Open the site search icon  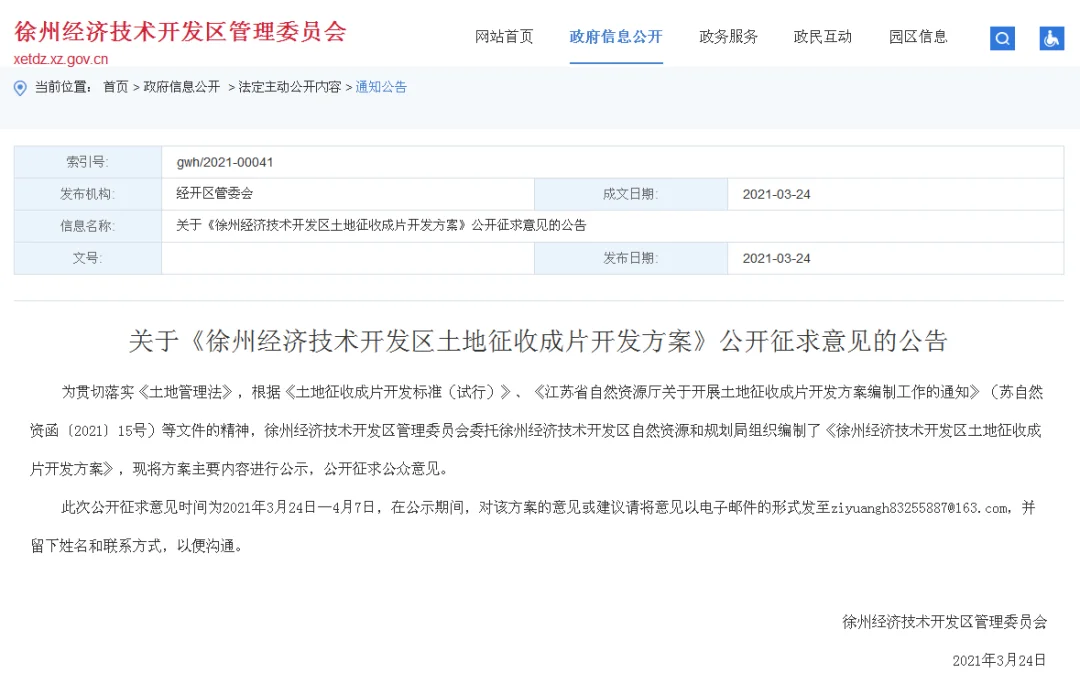(1002, 38)
